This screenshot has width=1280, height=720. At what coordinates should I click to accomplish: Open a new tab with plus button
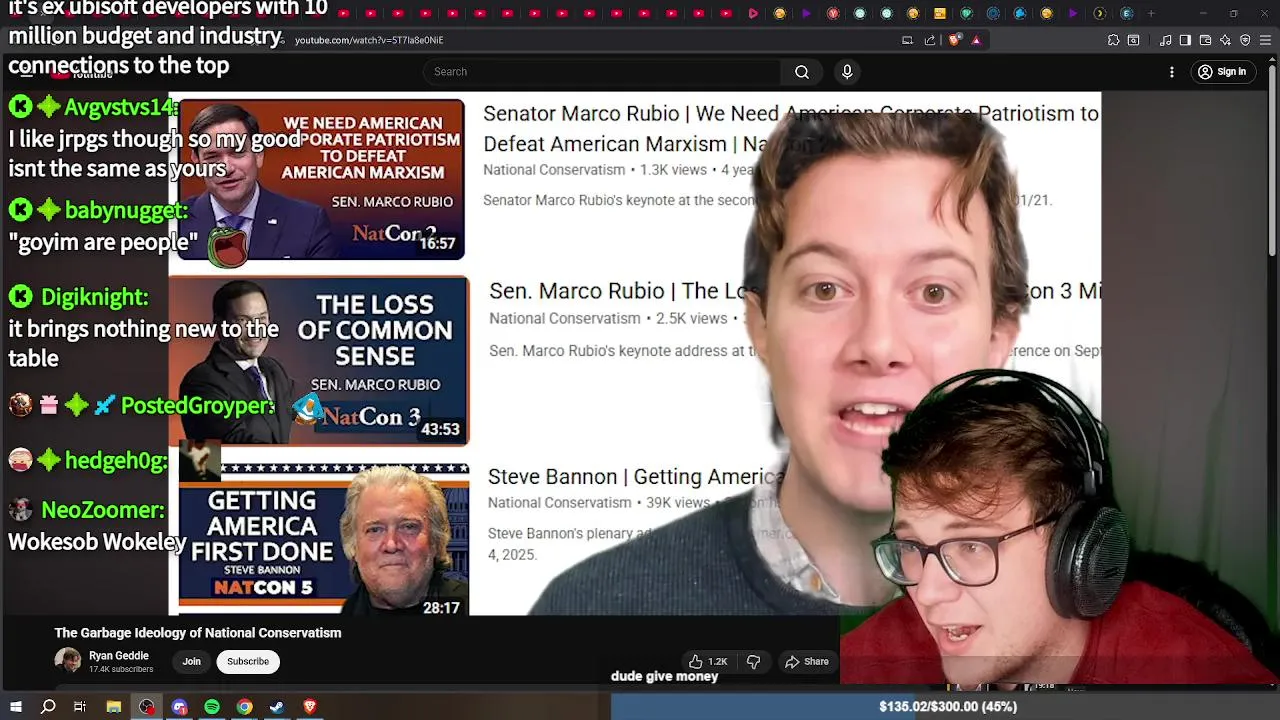click(x=1151, y=14)
